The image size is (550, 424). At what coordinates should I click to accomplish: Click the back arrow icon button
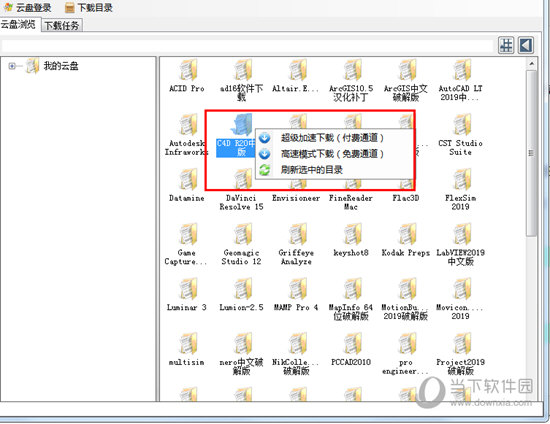[526, 45]
